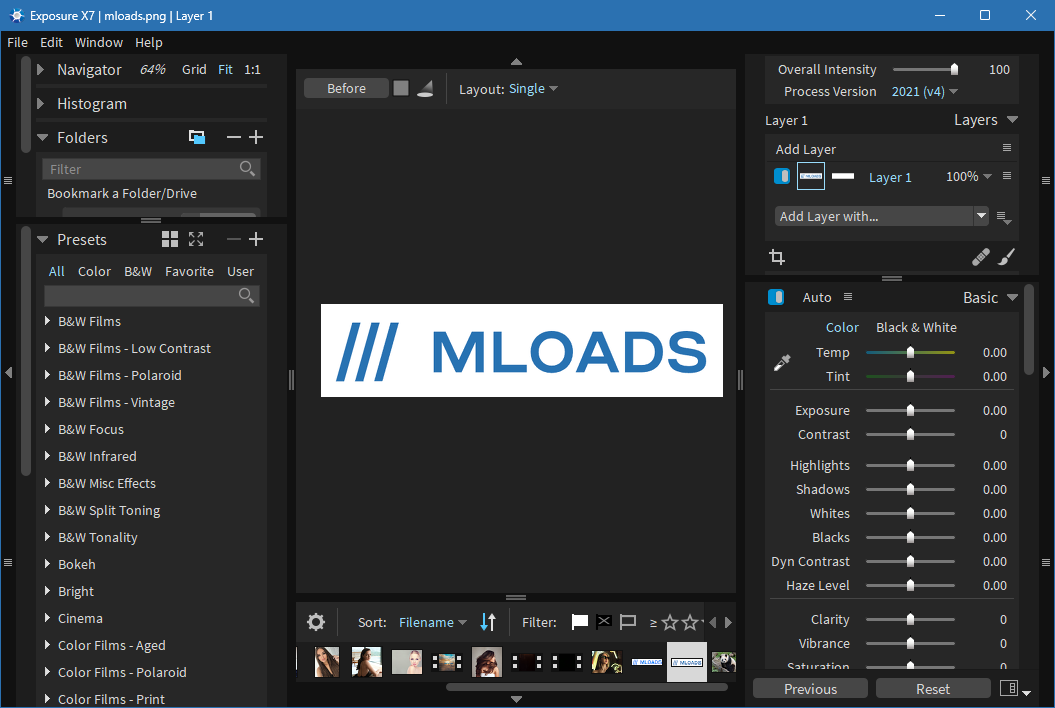Adjust the Overall Intensity slider handle
The width and height of the screenshot is (1055, 708).
(954, 69)
